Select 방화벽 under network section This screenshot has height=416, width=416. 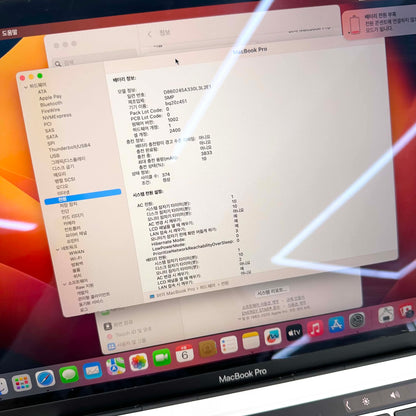[77, 264]
